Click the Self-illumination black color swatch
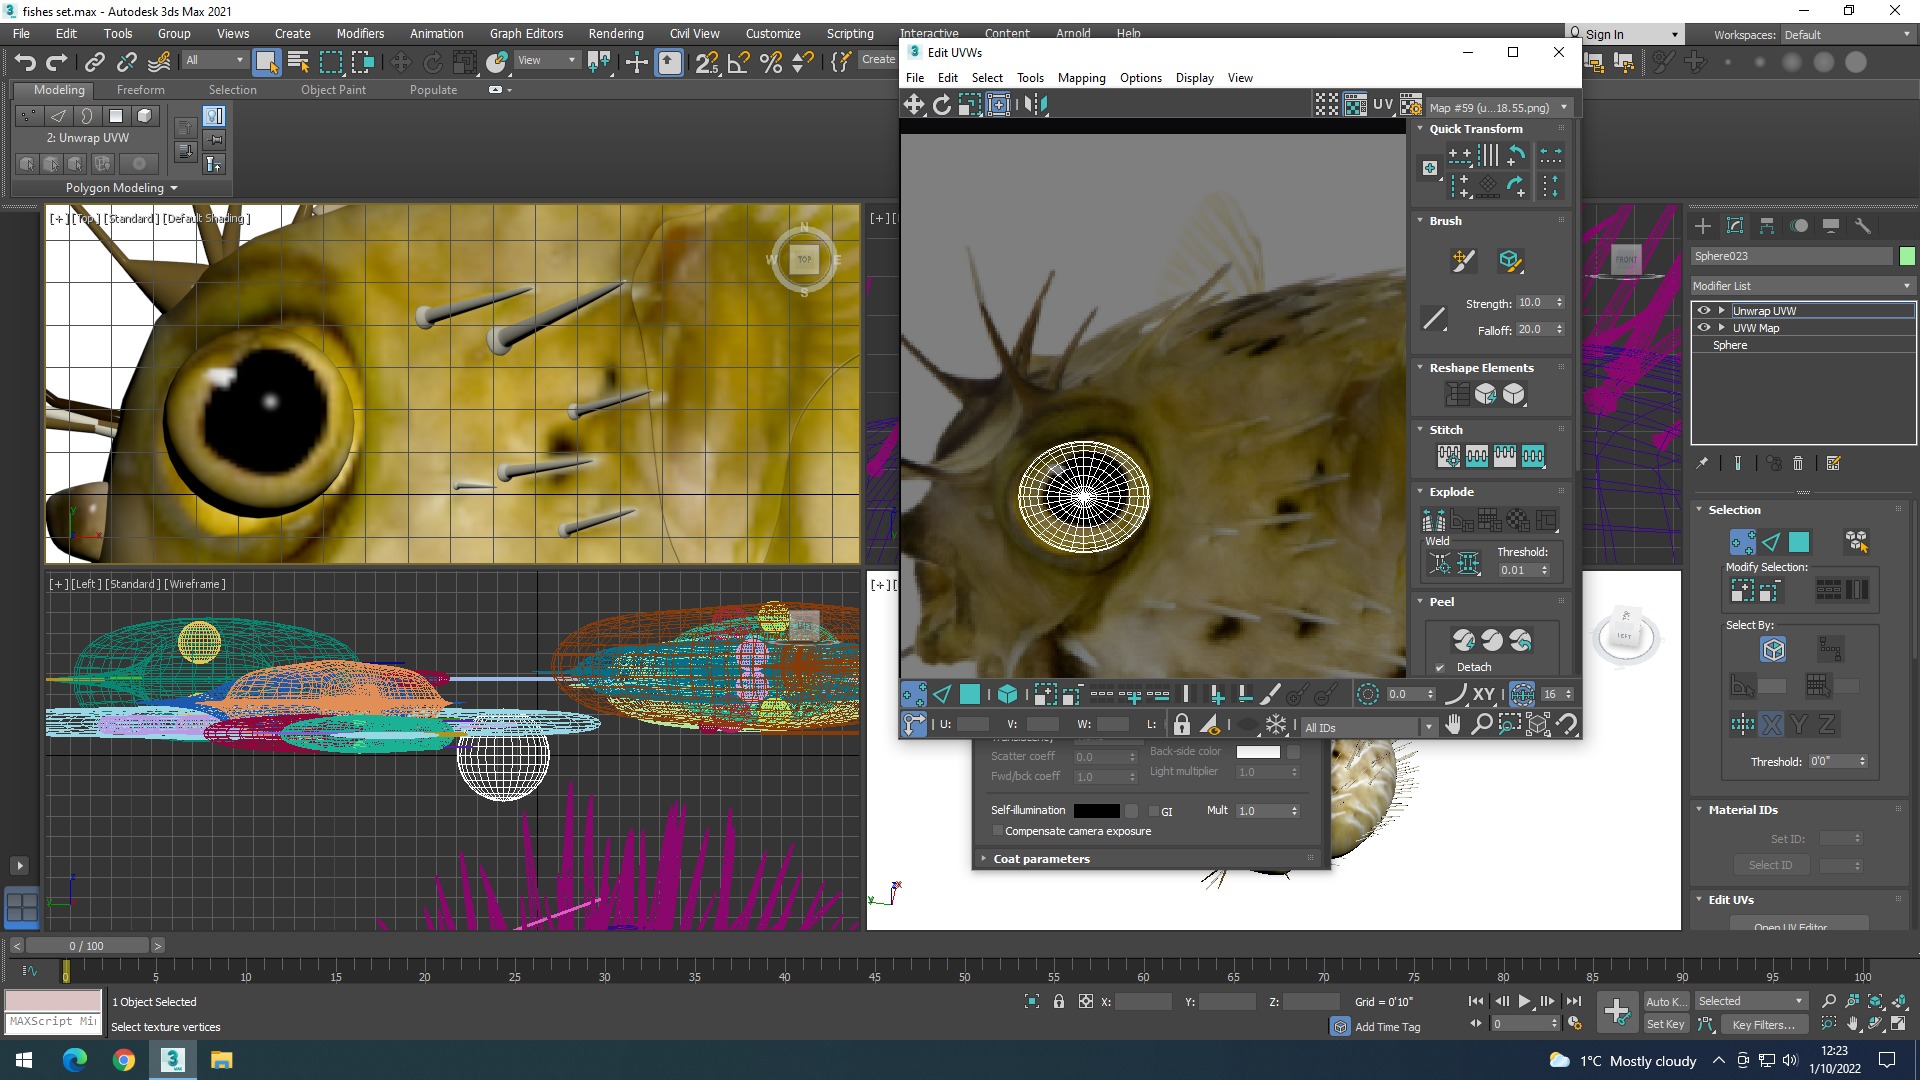This screenshot has width=1920, height=1080. tap(1096, 811)
